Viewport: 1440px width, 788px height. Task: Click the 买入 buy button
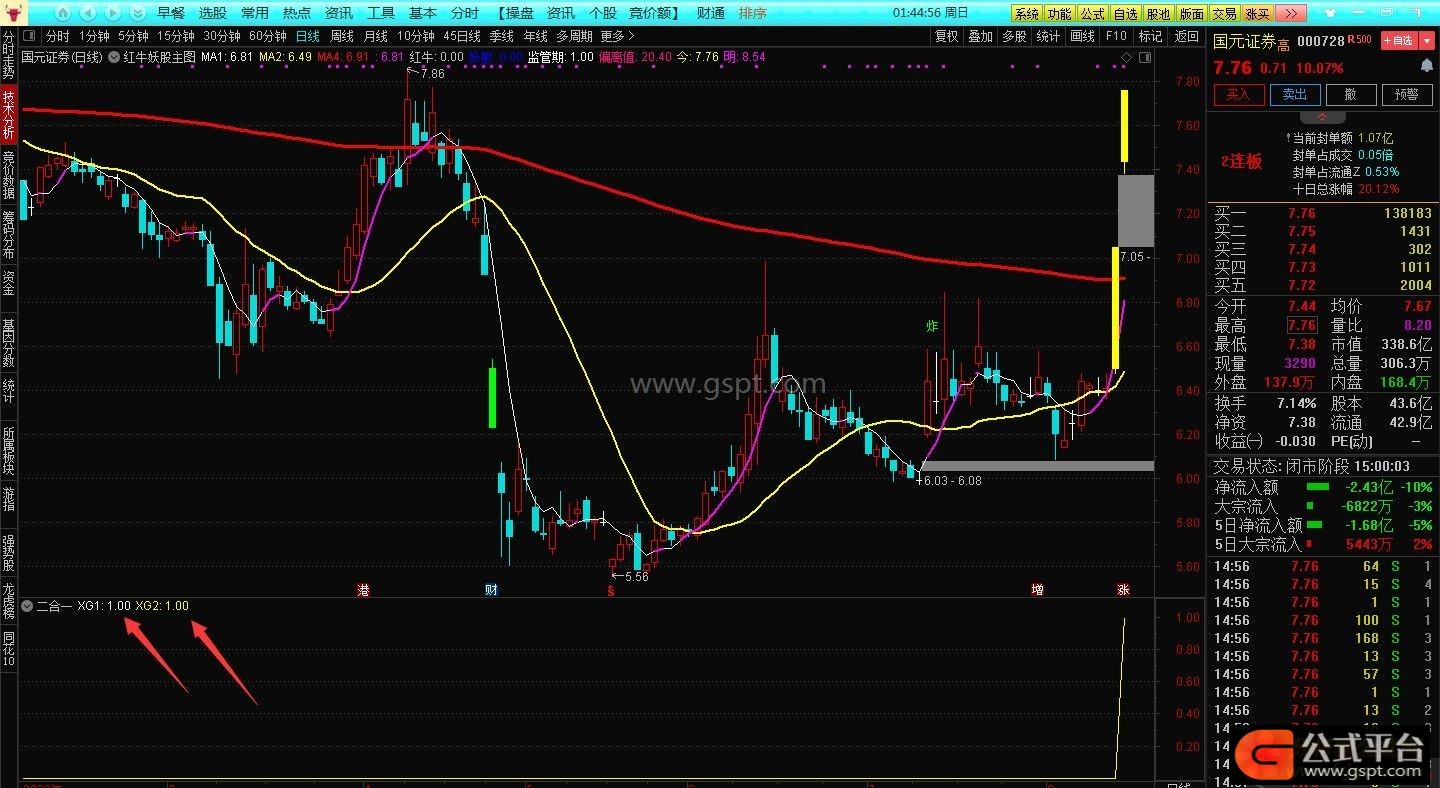(1238, 94)
